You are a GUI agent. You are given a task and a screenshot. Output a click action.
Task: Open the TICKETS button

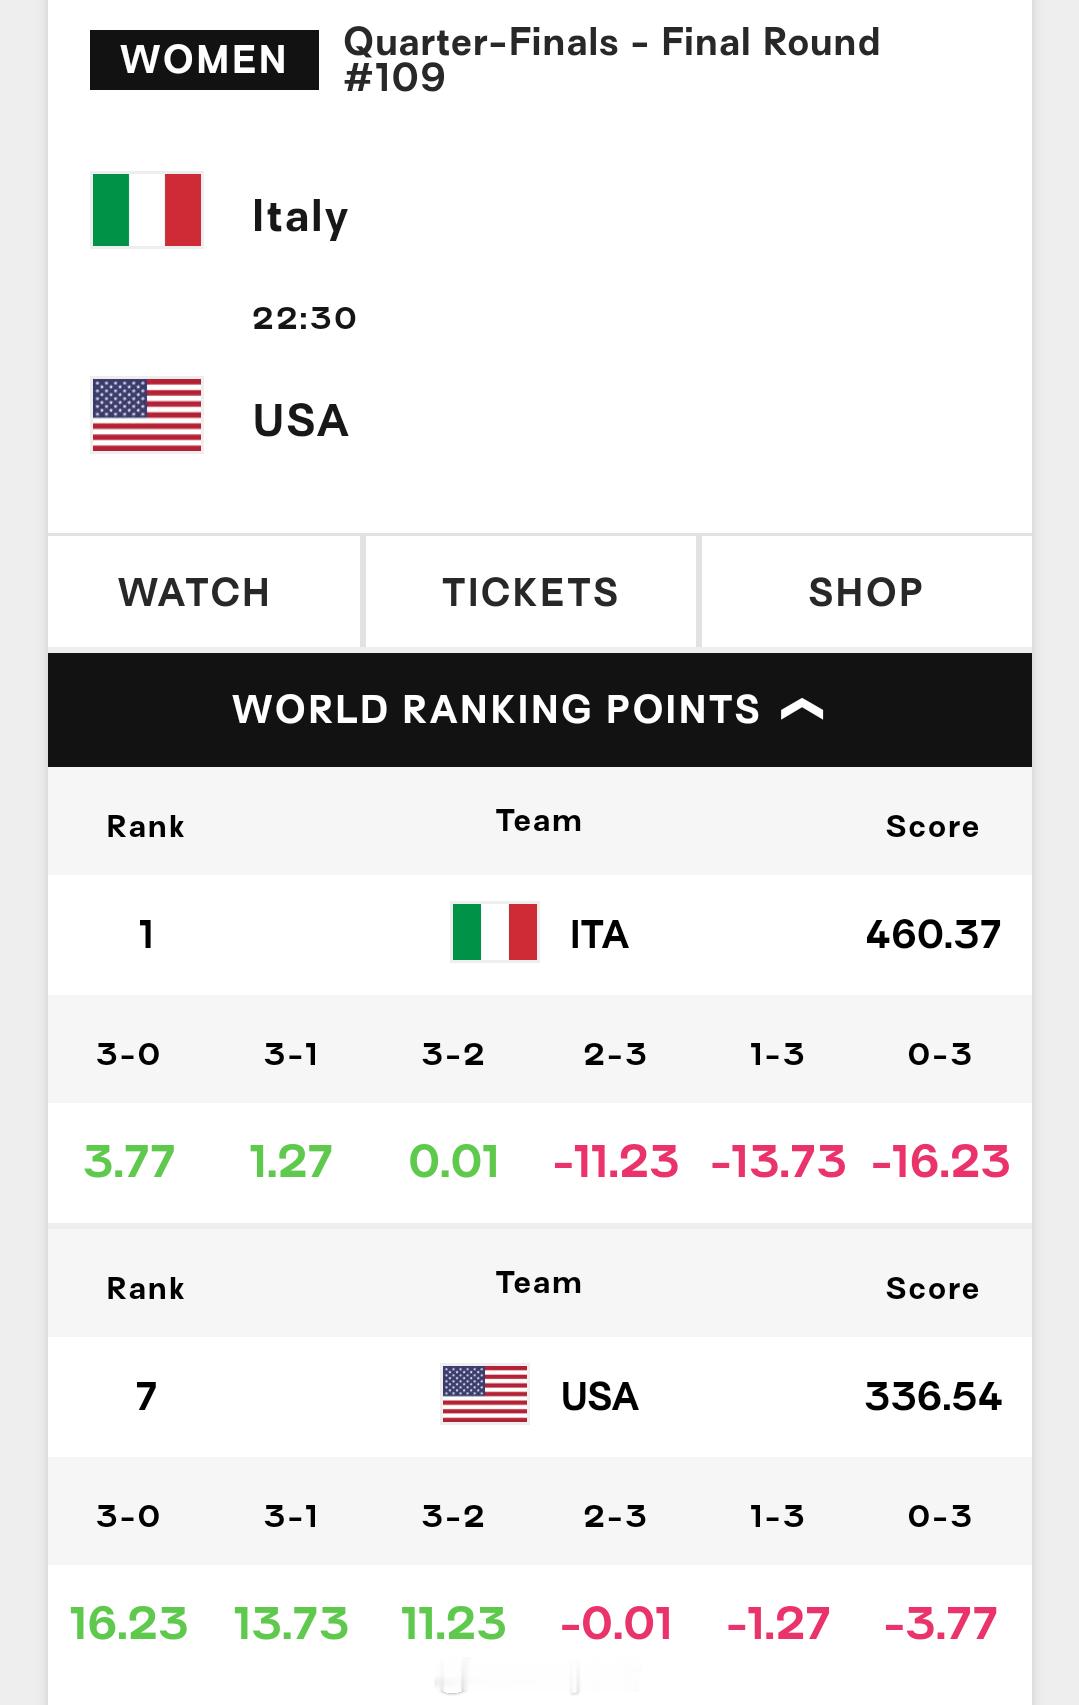[531, 592]
